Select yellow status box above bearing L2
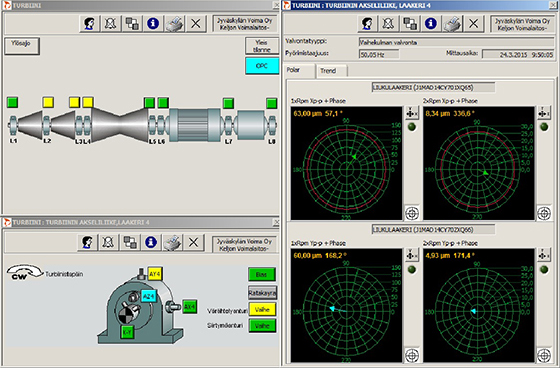 (48, 102)
